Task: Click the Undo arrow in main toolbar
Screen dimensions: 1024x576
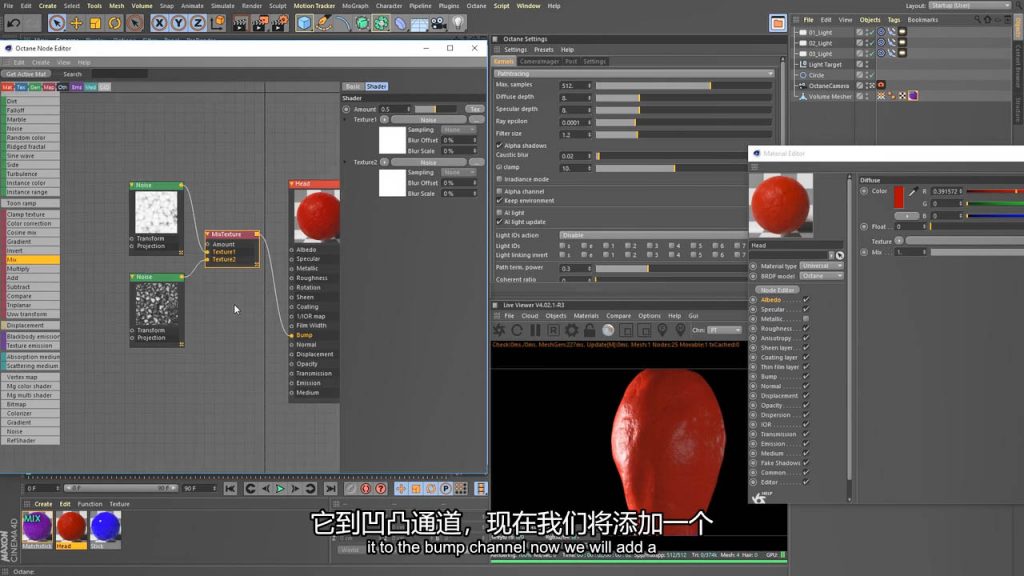Action: pyautogui.click(x=13, y=23)
